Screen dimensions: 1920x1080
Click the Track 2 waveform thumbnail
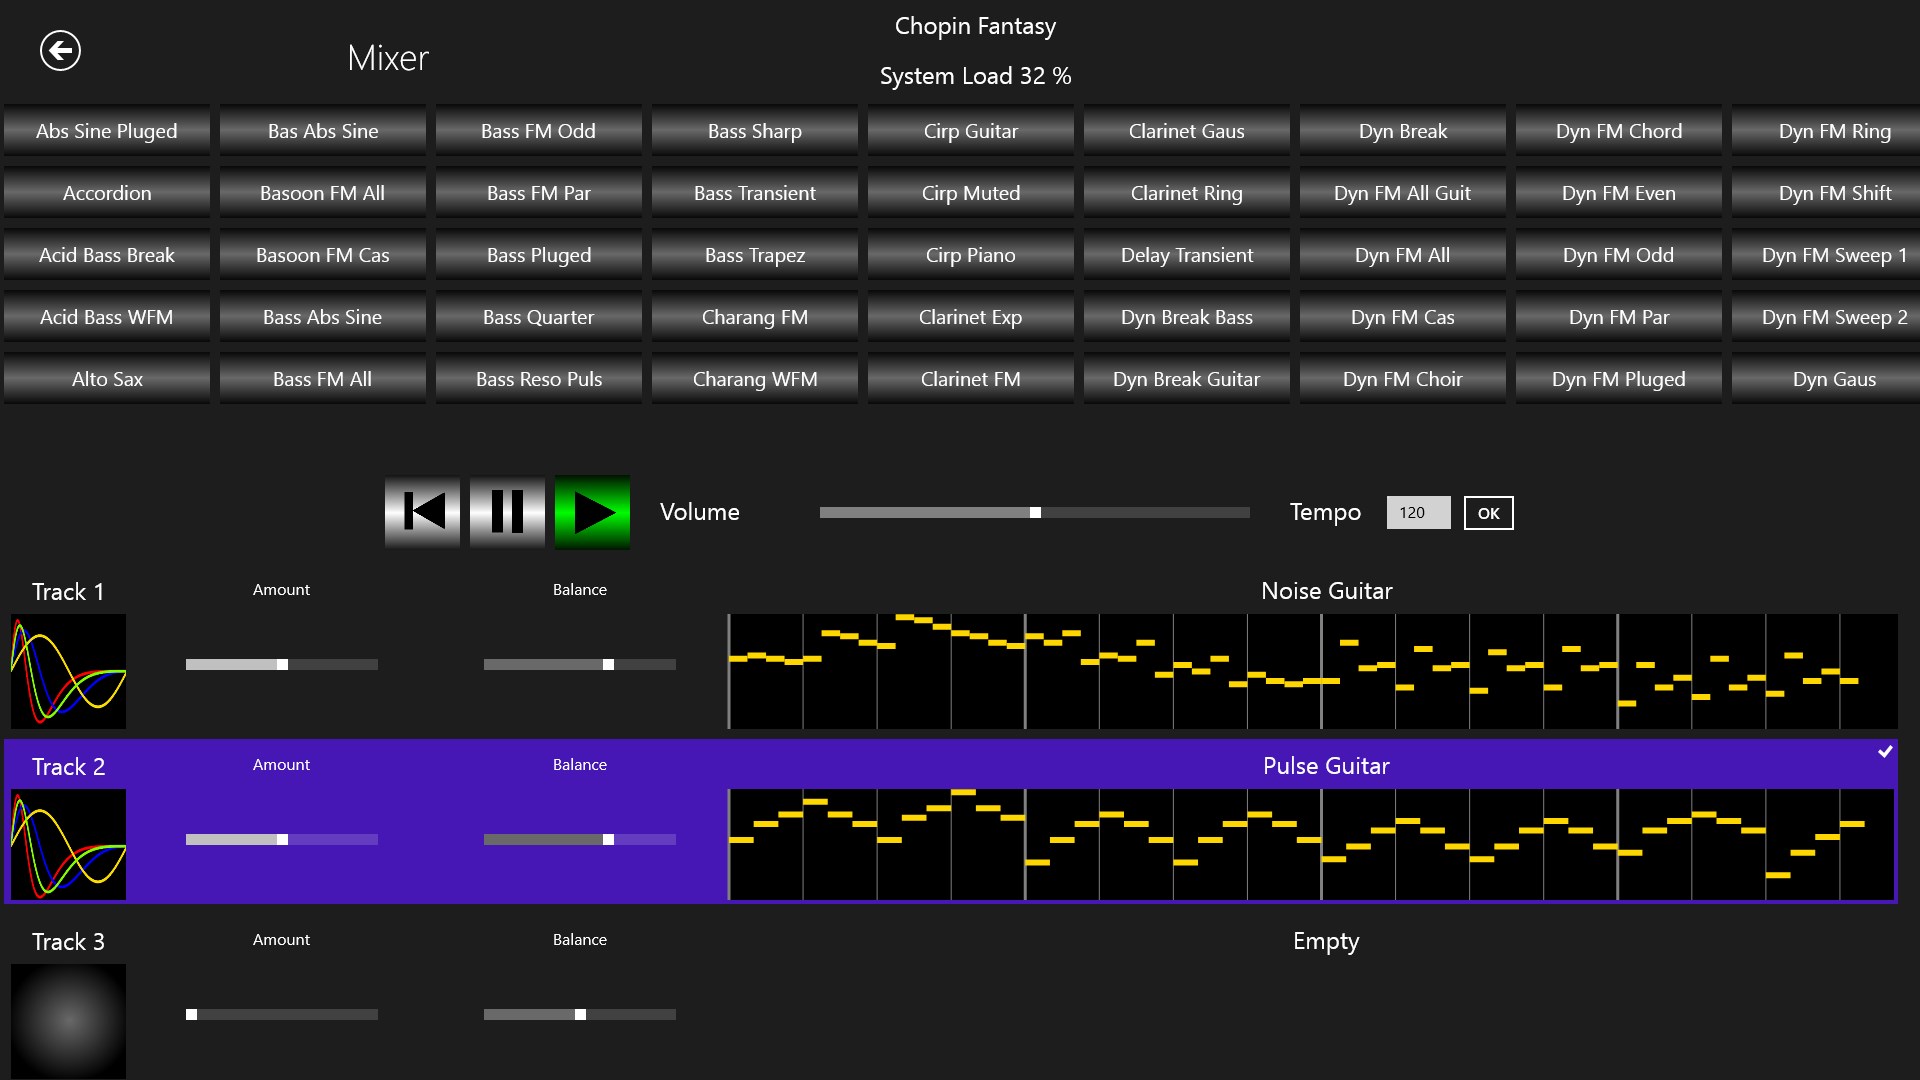pyautogui.click(x=67, y=845)
